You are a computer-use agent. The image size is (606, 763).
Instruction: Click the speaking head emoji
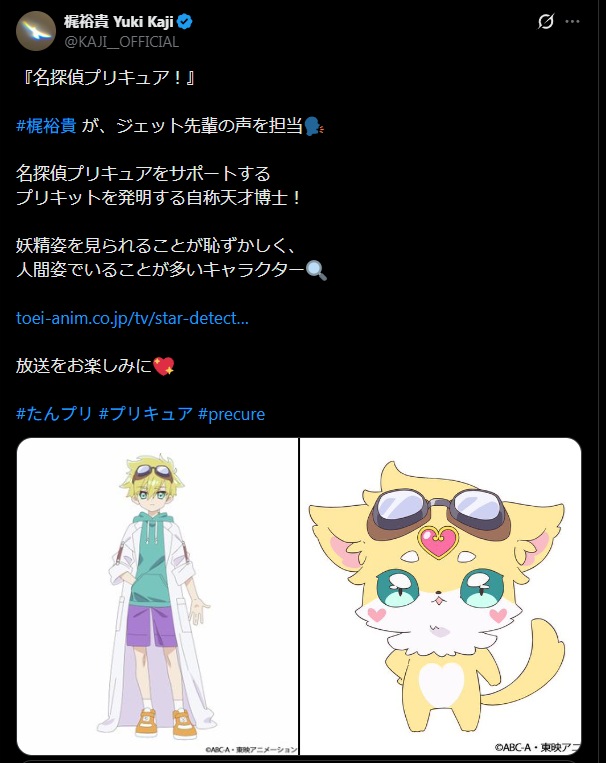(x=314, y=126)
